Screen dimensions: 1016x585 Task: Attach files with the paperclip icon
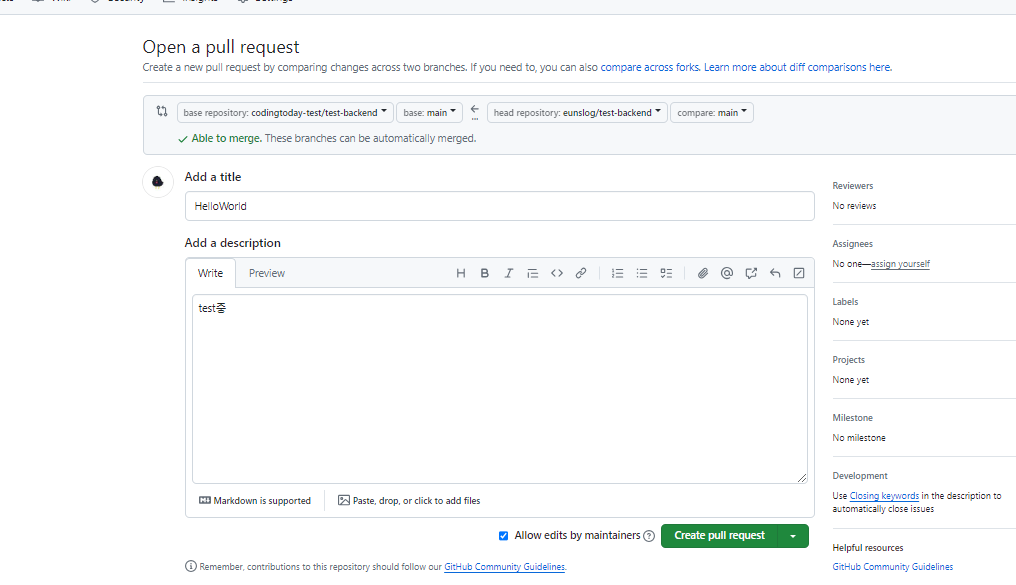click(x=702, y=273)
